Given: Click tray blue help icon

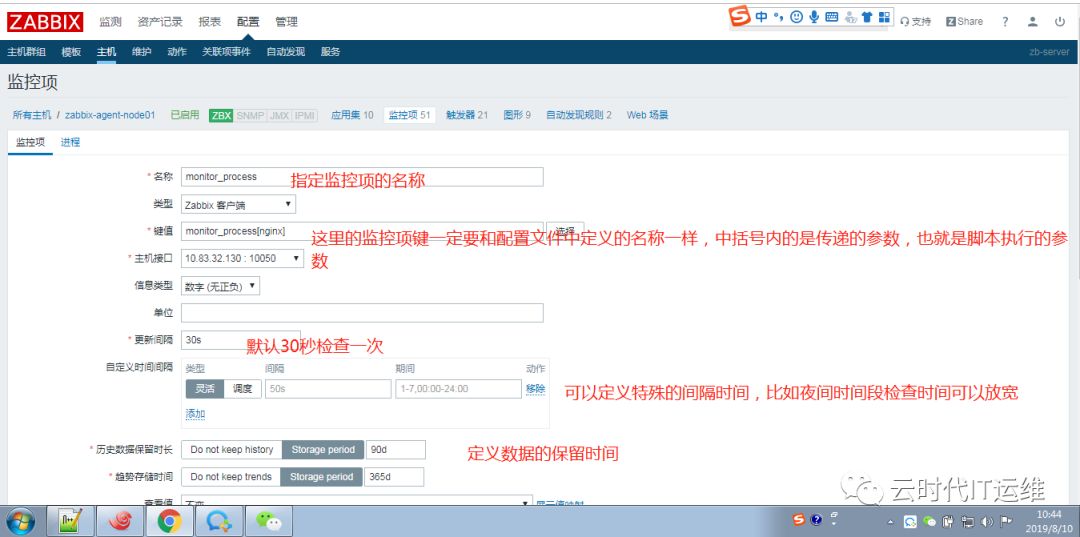Looking at the screenshot, I should 817,520.
